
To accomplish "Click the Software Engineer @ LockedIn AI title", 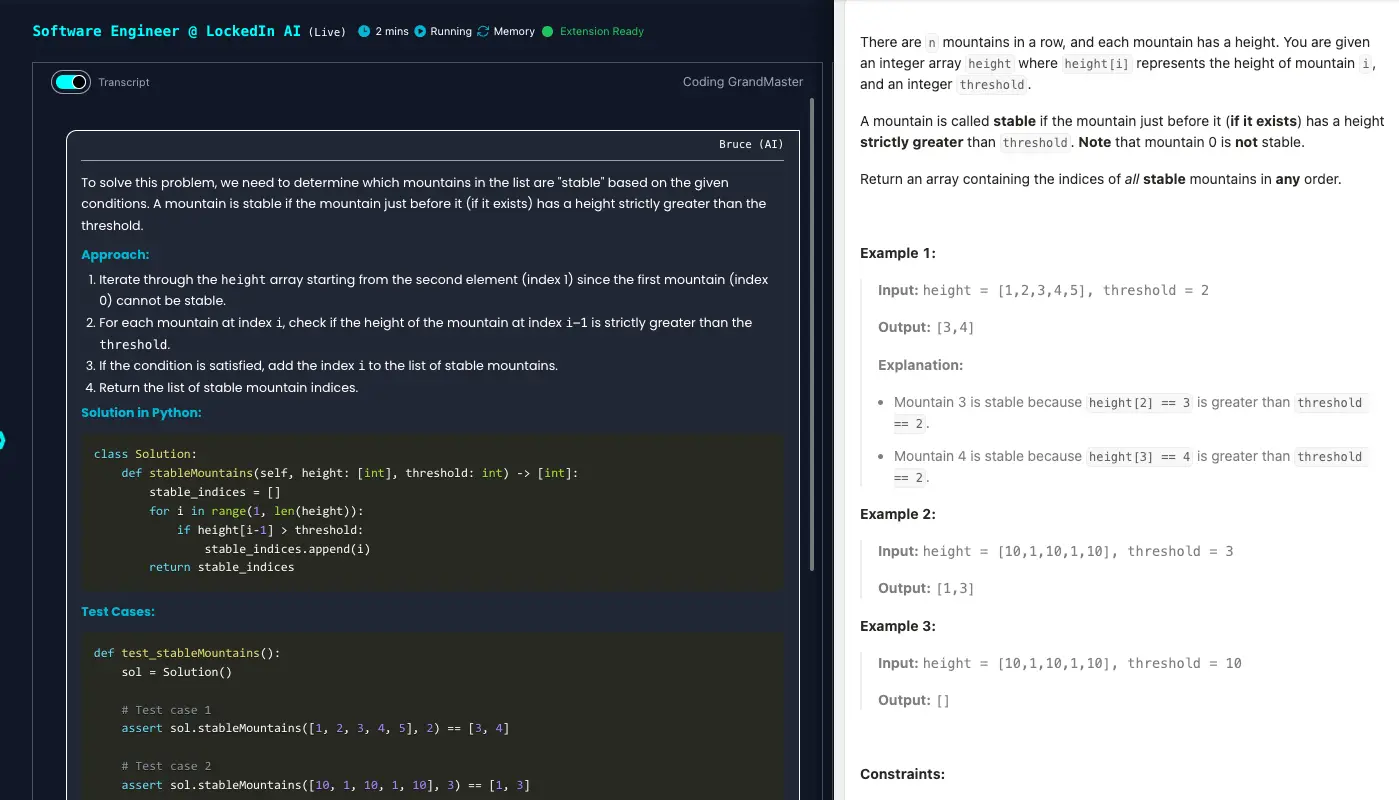I will (166, 31).
